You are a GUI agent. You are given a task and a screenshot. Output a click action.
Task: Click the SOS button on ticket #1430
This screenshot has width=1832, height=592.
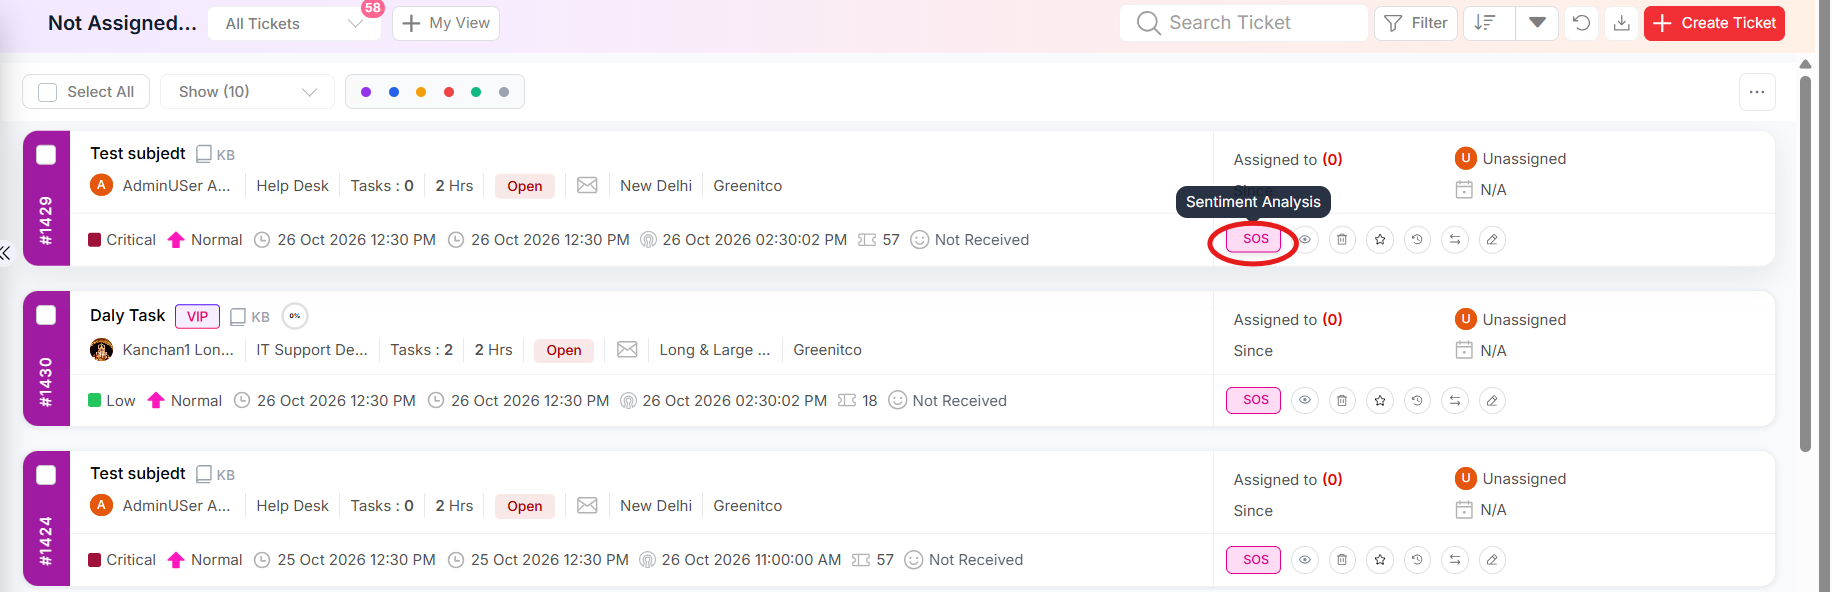pos(1254,400)
